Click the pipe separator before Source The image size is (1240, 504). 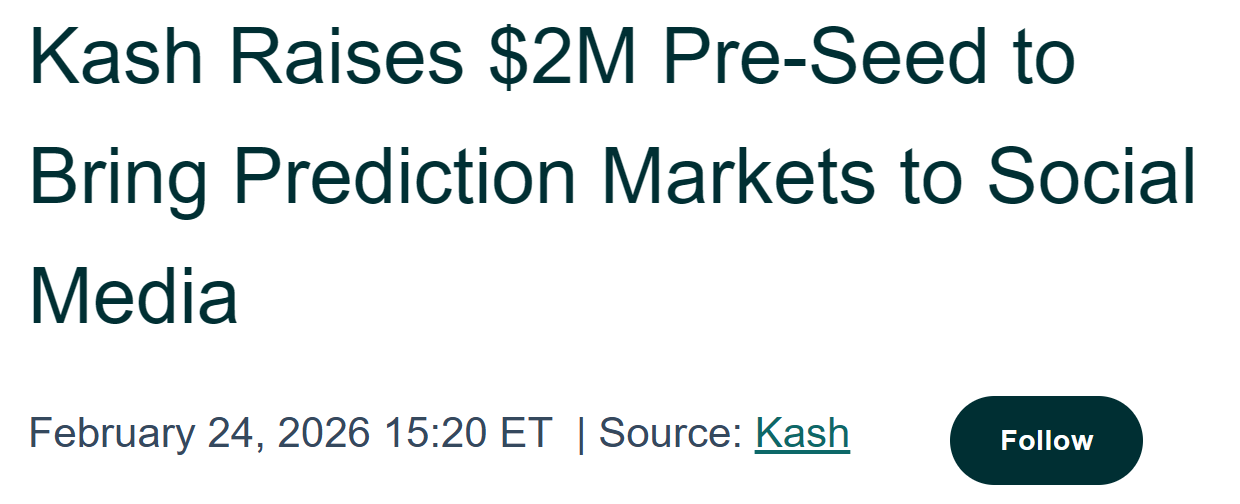point(582,434)
